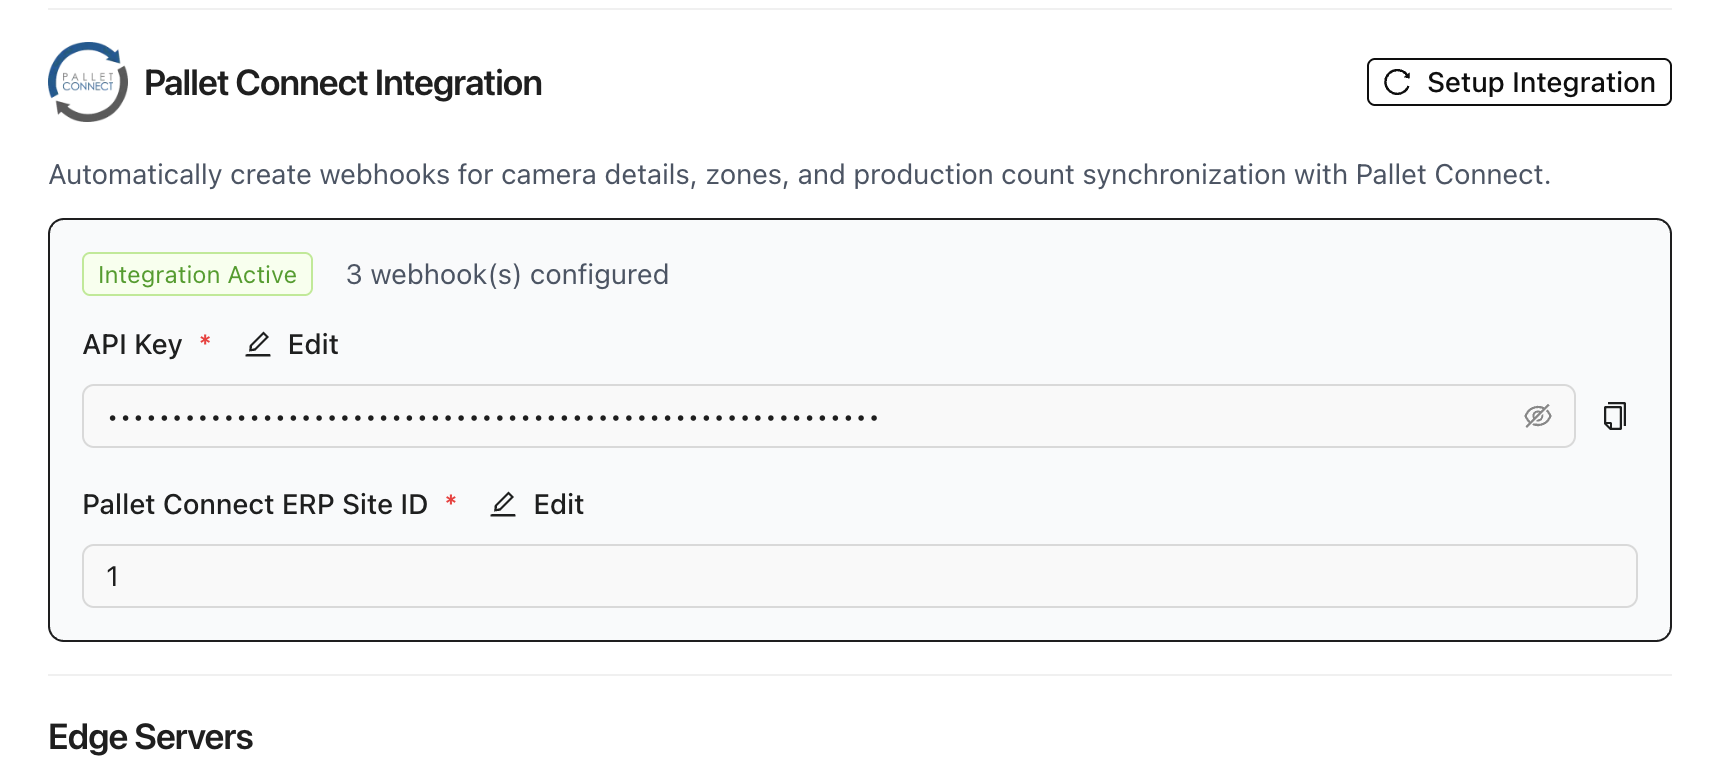The image size is (1730, 770).
Task: Click the red asterisk next to ERP Site ID
Action: click(x=452, y=504)
